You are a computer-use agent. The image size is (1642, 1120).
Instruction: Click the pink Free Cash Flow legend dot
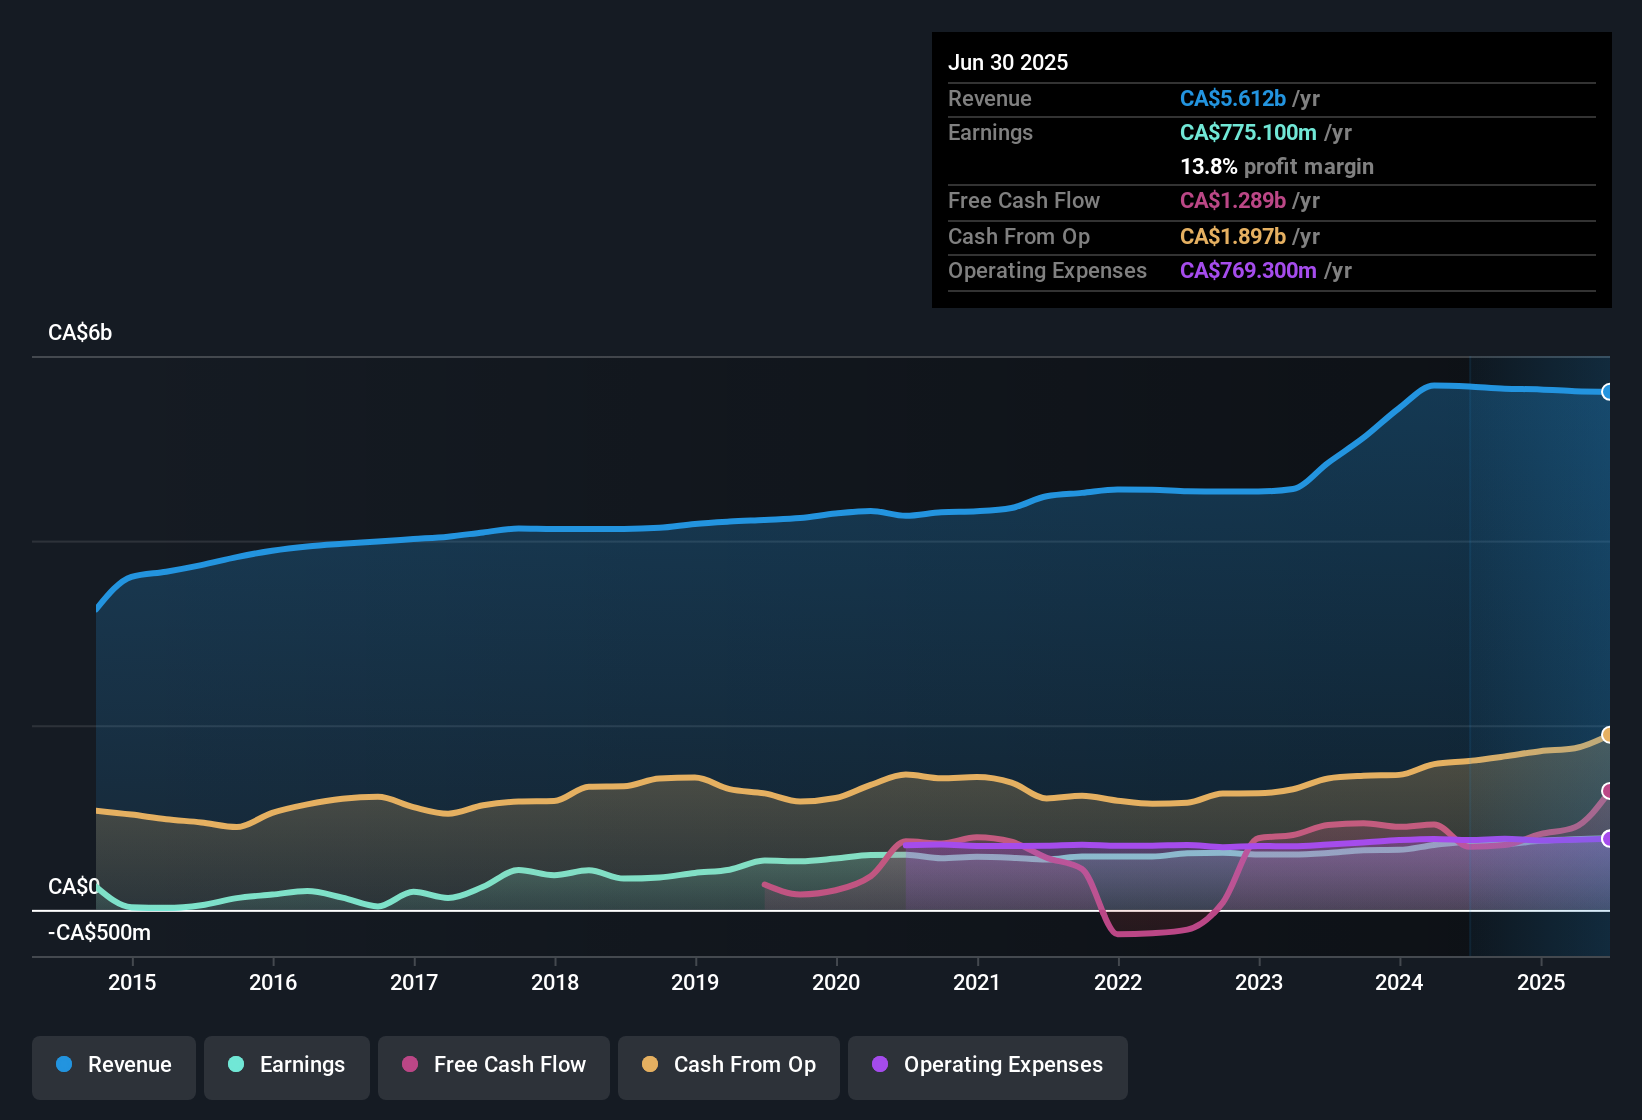[409, 1065]
